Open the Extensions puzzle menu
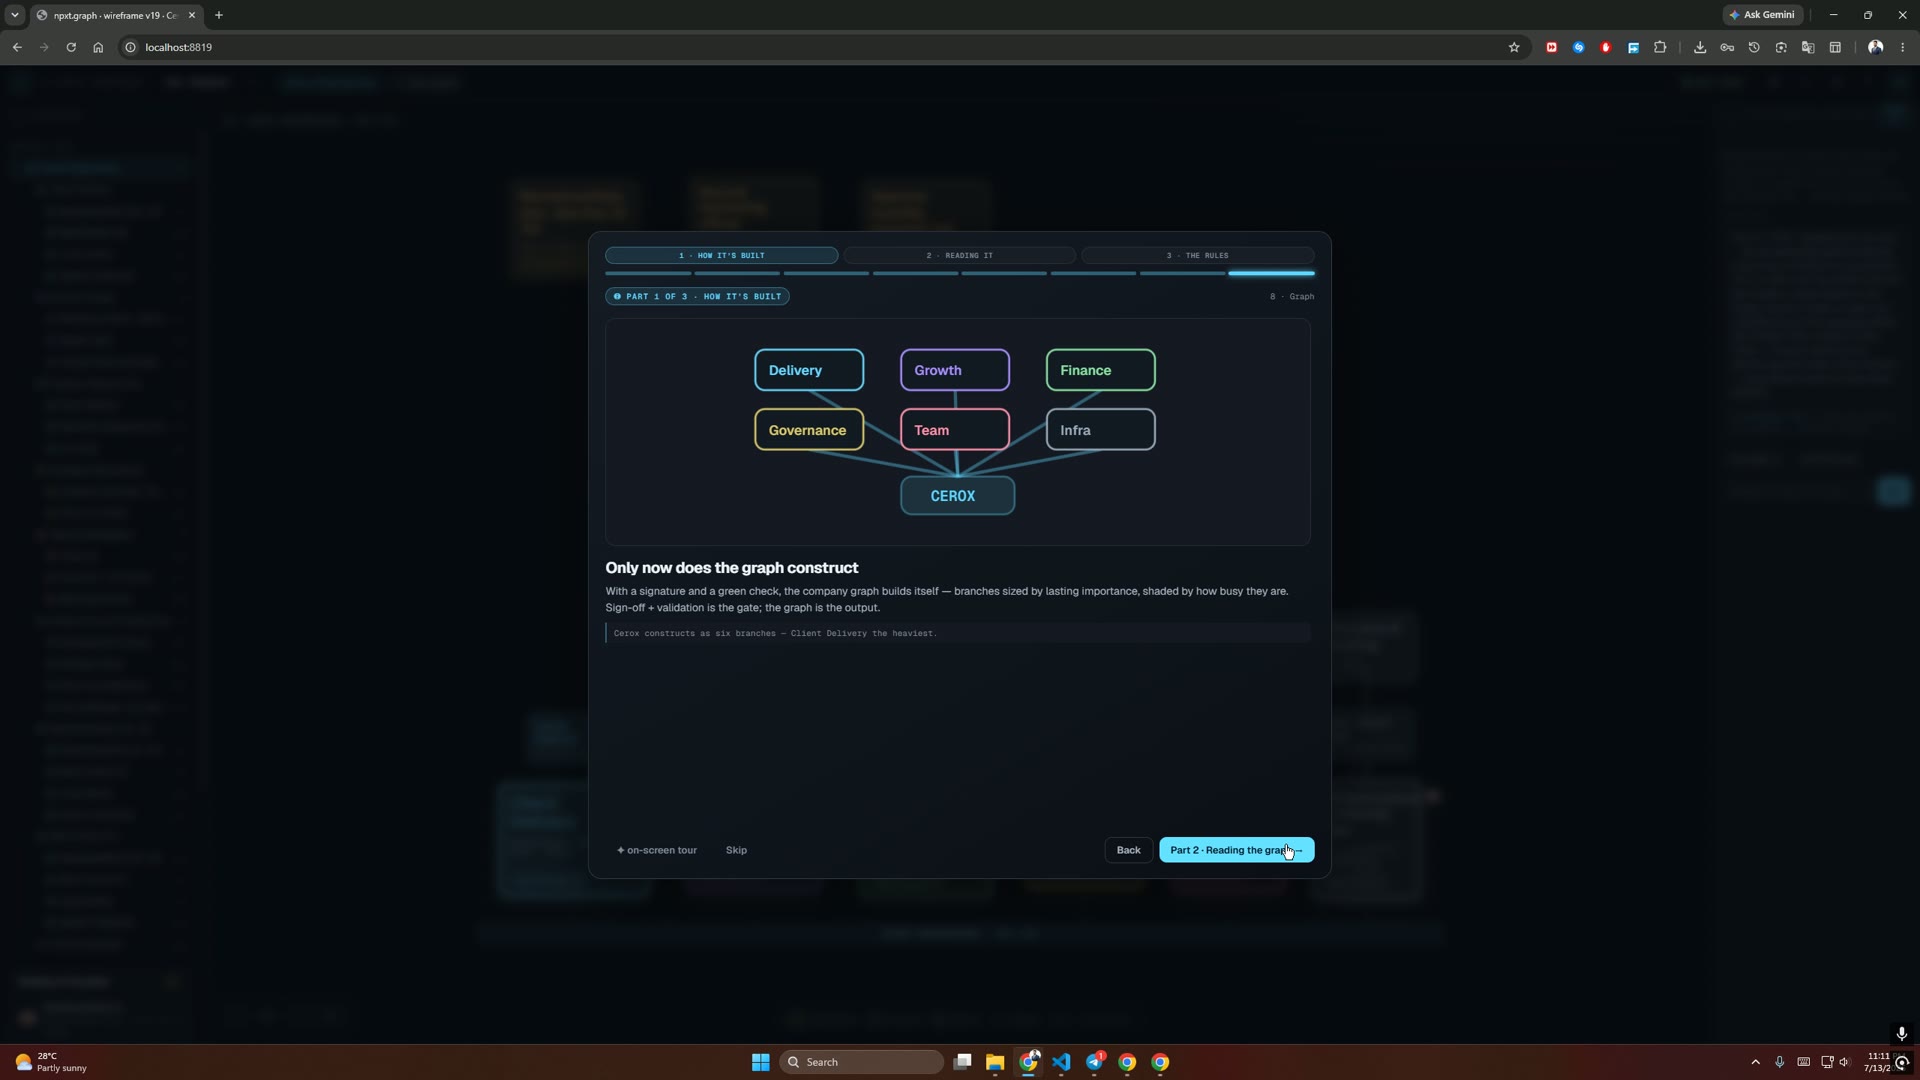The width and height of the screenshot is (1920, 1080). 1660,47
